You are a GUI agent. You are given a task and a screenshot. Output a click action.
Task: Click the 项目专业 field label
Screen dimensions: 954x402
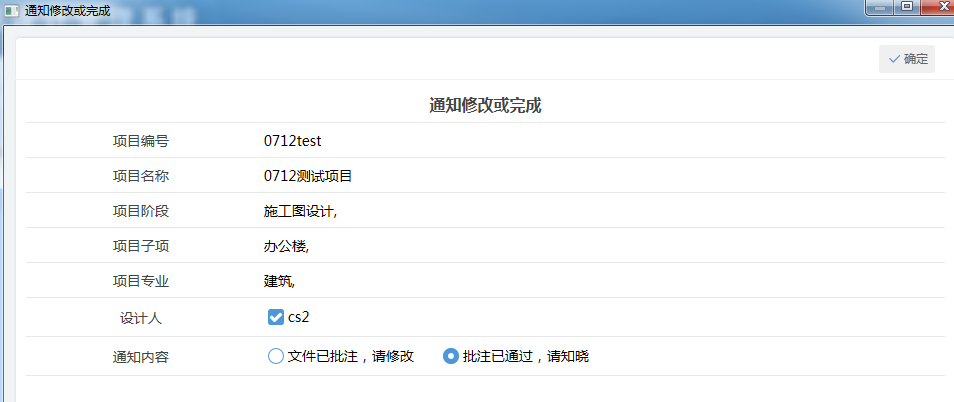tap(141, 281)
